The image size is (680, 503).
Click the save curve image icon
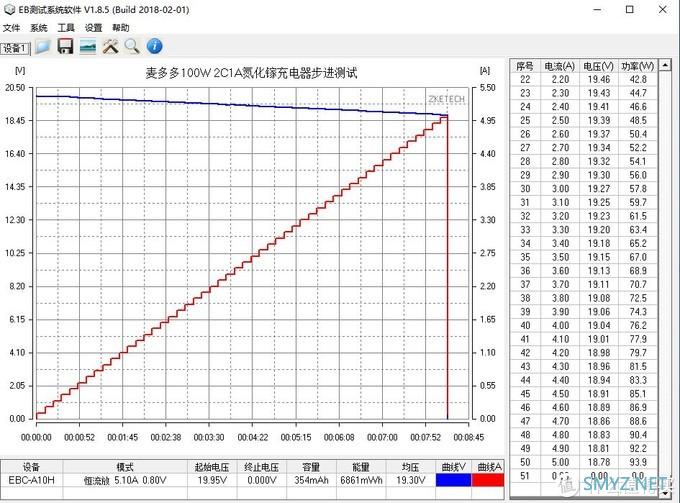88,46
